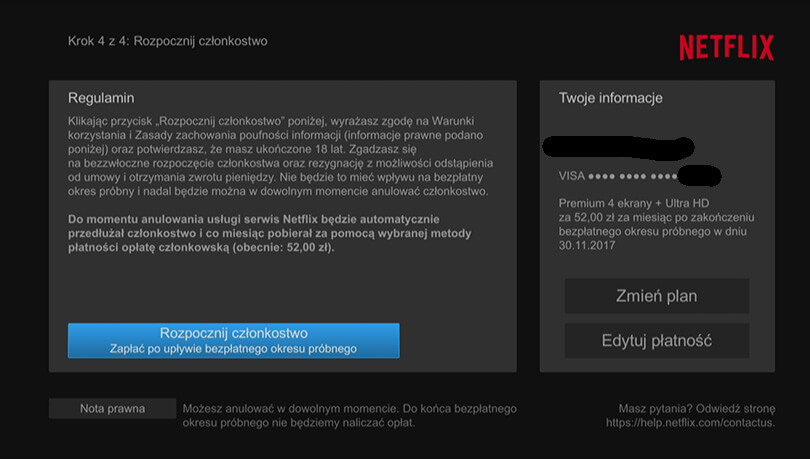
Task: Open Zmień plan to change the plan
Action: (x=656, y=296)
